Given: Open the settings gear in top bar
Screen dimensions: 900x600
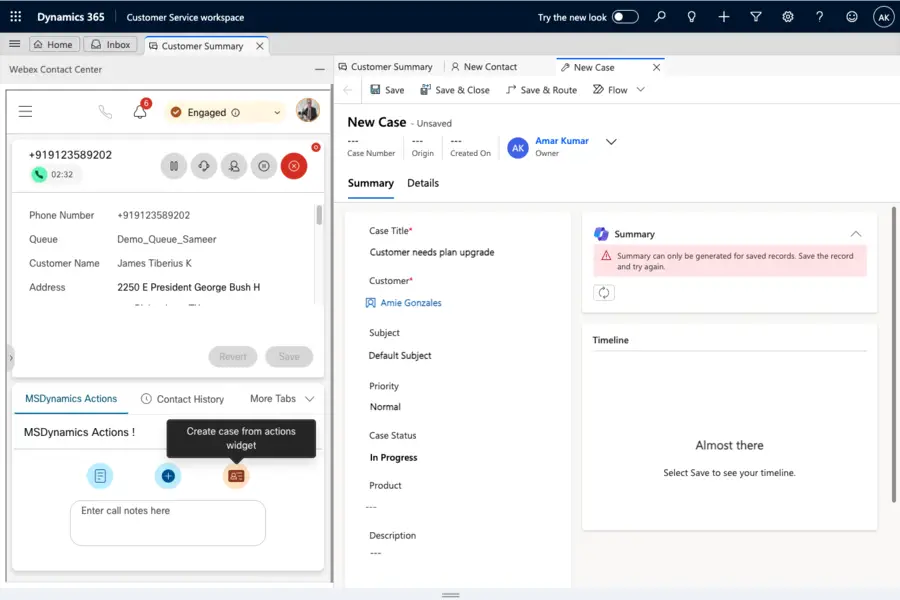Looking at the screenshot, I should [x=788, y=17].
